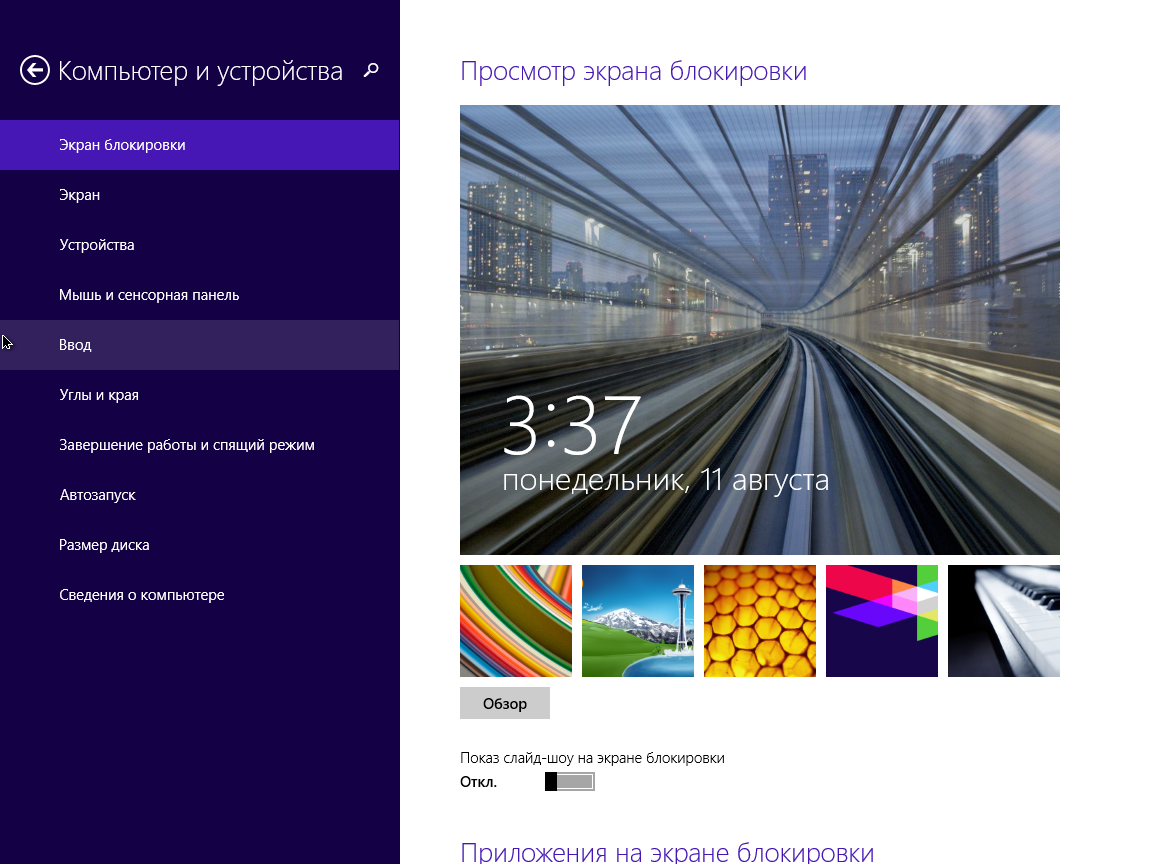Go to the Автозапуск section
Image resolution: width=1152 pixels, height=864 pixels.
[200, 494]
